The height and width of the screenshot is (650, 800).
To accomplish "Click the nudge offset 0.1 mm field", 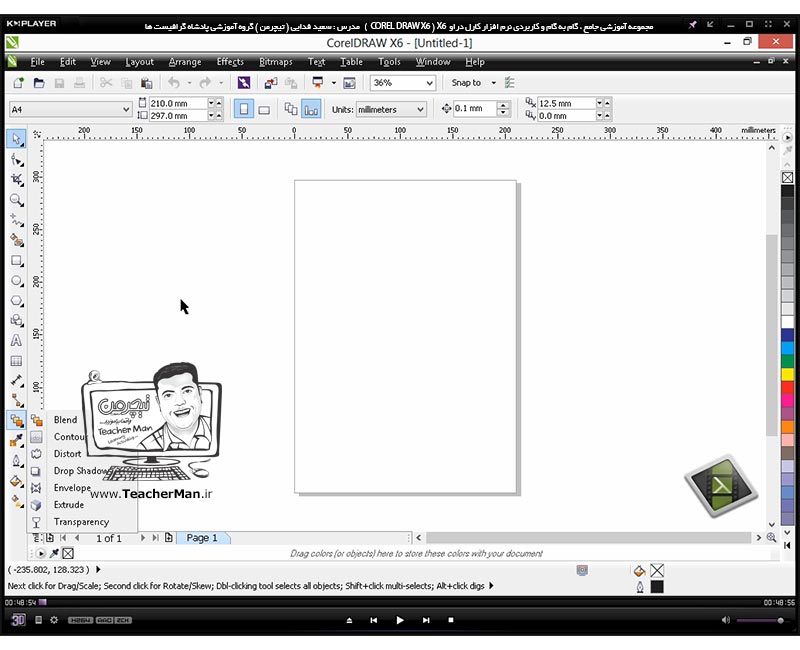I will click(x=474, y=109).
